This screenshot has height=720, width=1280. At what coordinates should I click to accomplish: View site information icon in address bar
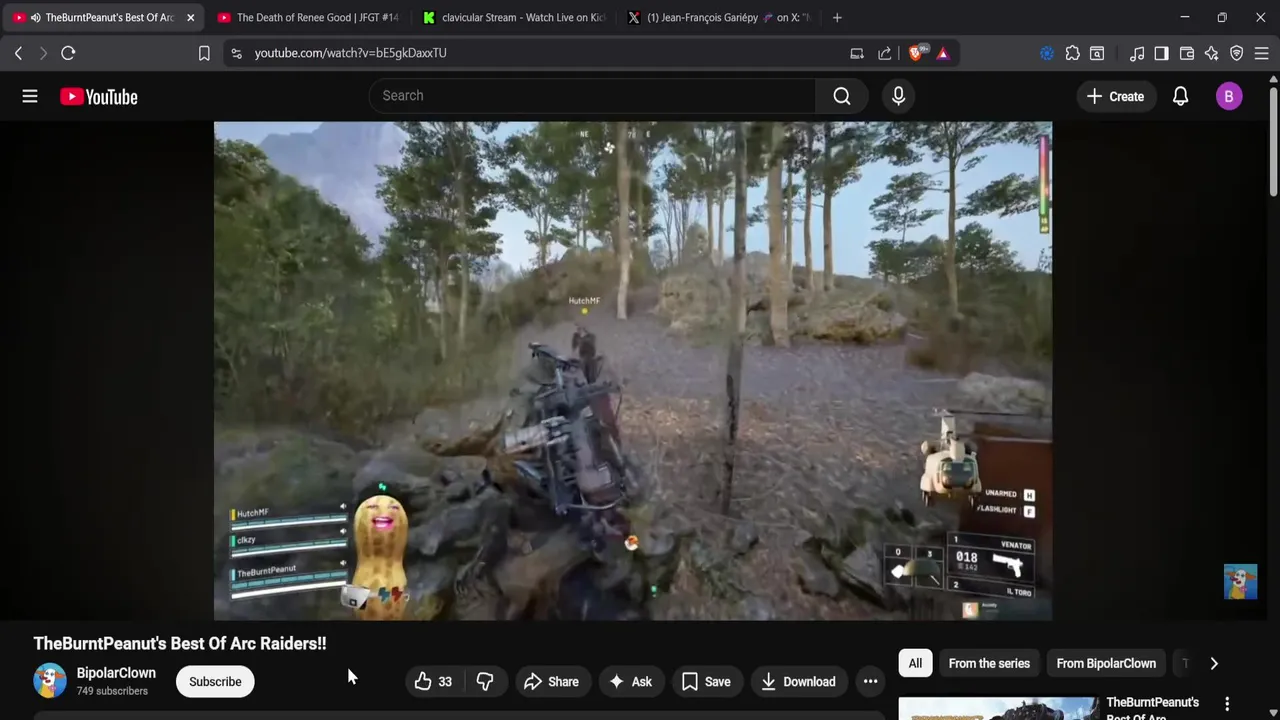click(x=236, y=53)
